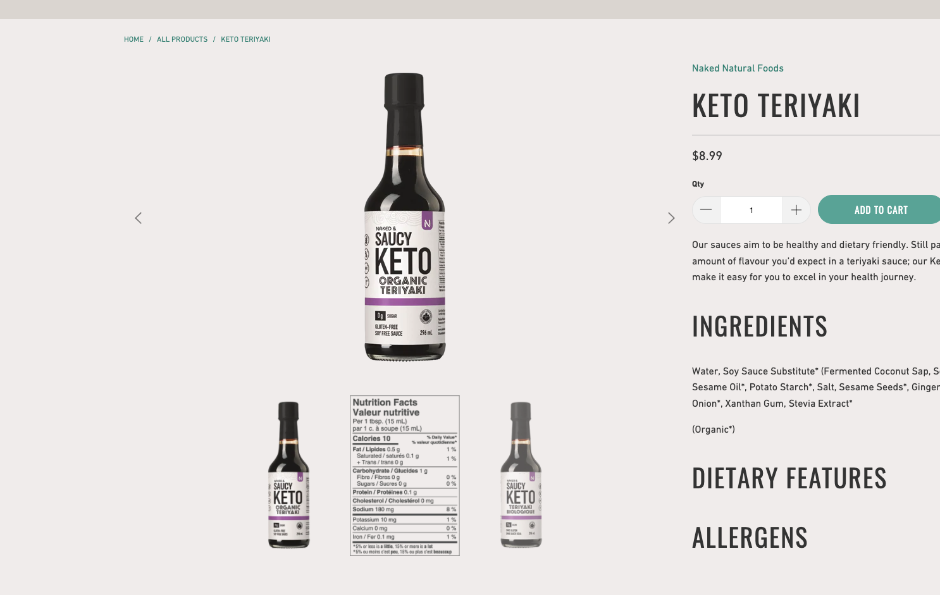Open the Naked Natural Foods brand link
The image size is (940, 595).
click(x=737, y=68)
